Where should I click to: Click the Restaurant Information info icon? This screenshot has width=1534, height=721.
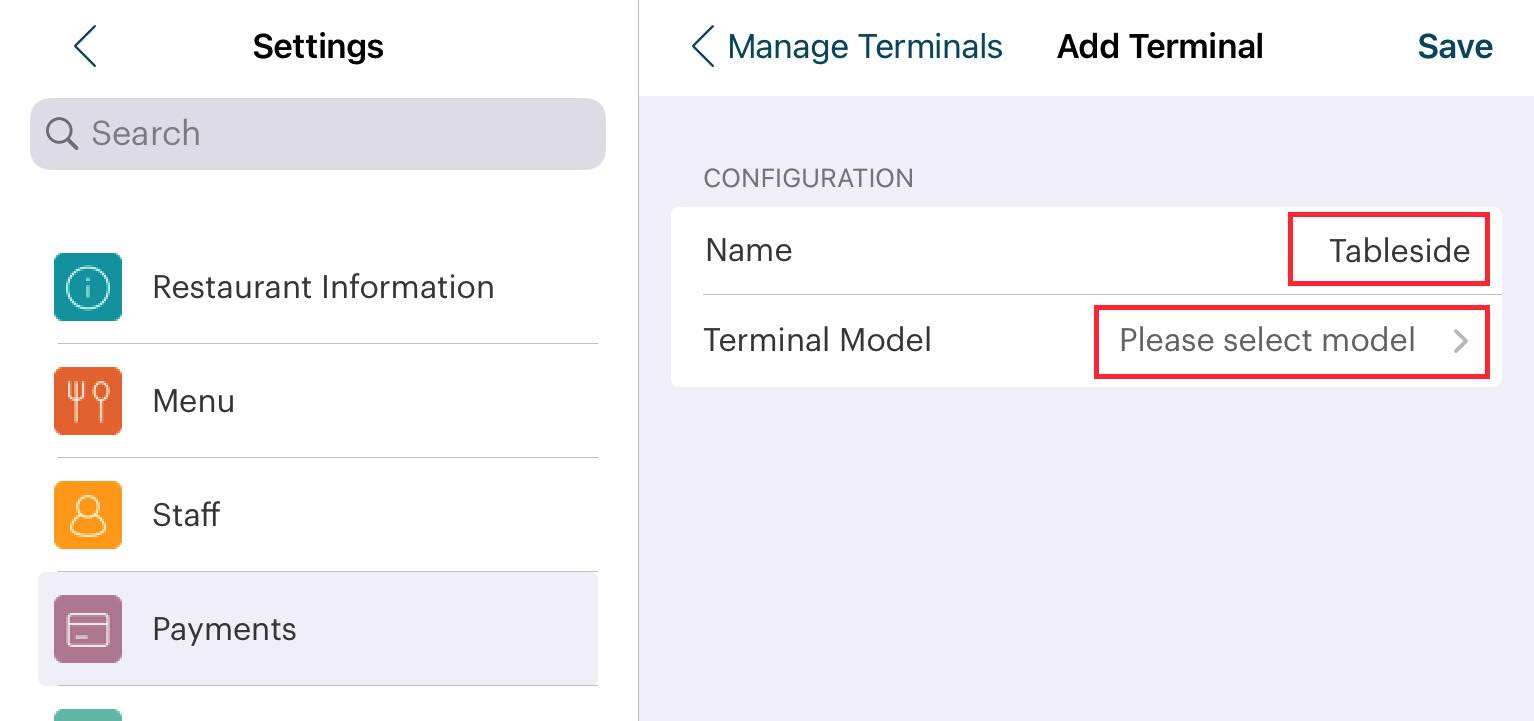(88, 287)
